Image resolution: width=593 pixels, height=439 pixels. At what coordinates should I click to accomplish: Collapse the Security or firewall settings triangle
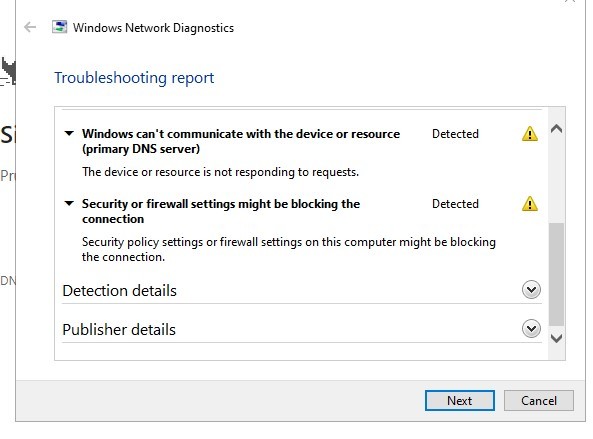point(69,203)
